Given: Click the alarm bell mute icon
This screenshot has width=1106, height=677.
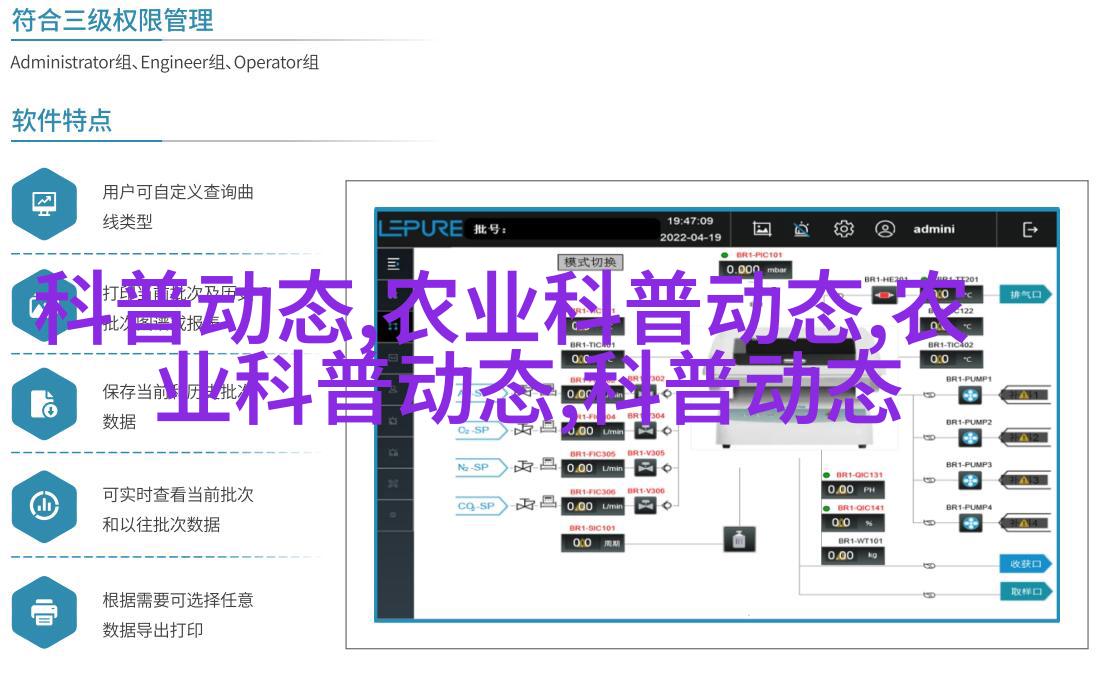Looking at the screenshot, I should tap(801, 229).
